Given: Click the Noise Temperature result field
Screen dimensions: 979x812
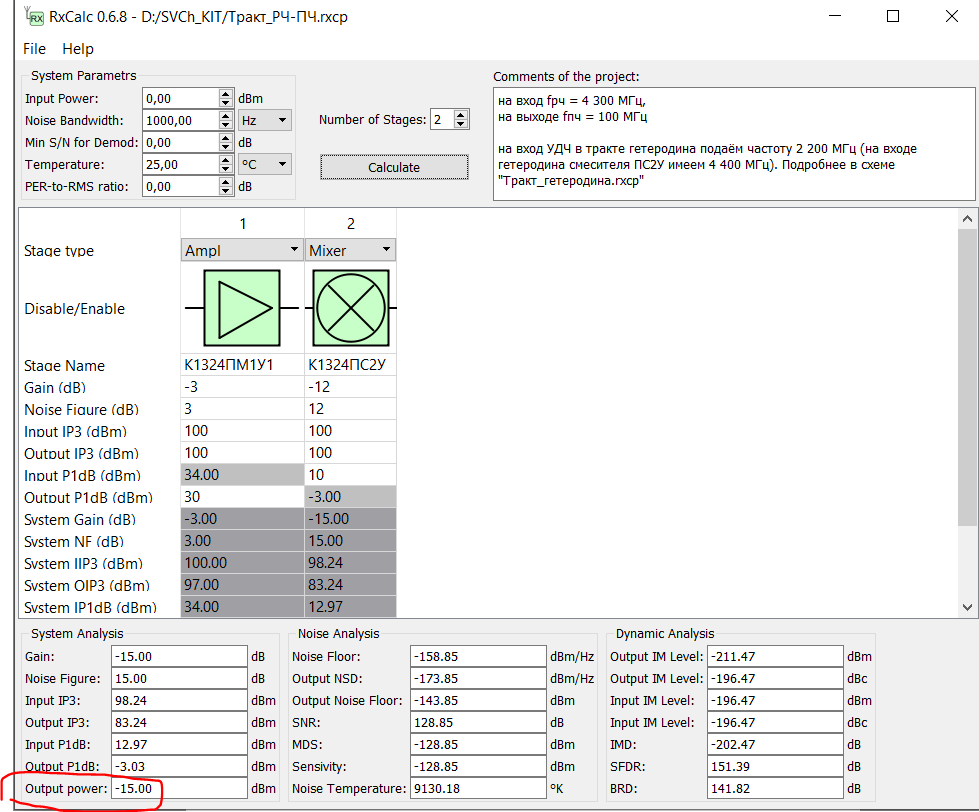Looking at the screenshot, I should [x=478, y=788].
